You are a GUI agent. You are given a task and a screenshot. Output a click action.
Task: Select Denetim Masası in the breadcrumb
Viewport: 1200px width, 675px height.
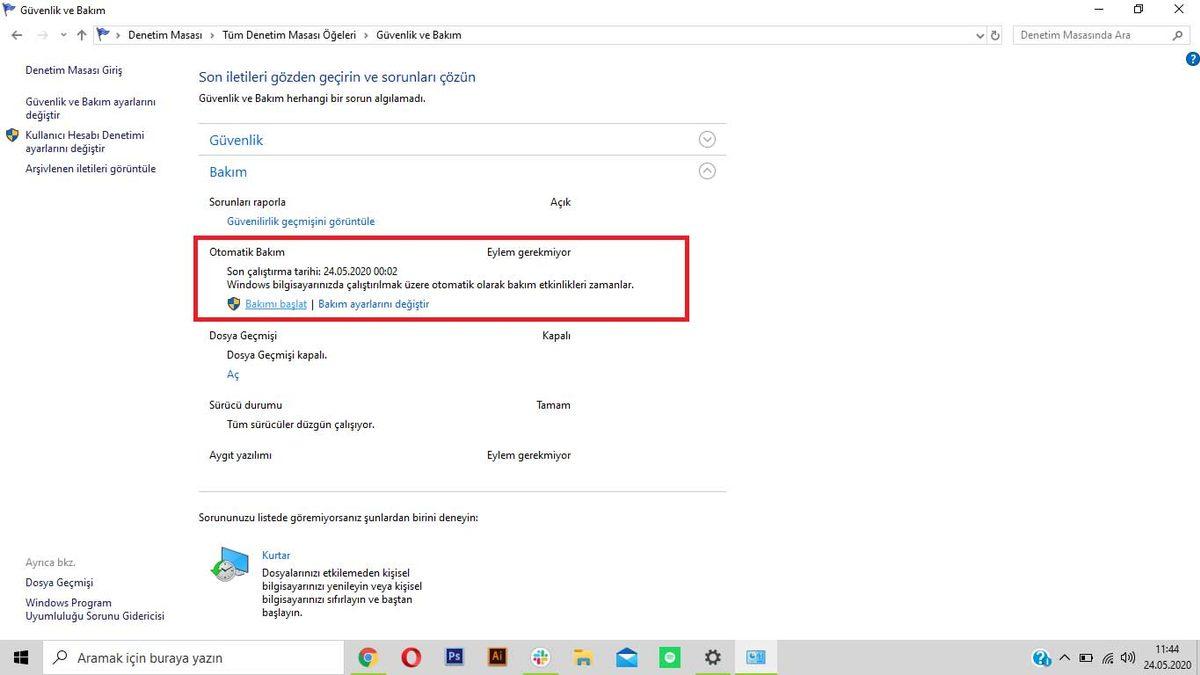(x=166, y=34)
